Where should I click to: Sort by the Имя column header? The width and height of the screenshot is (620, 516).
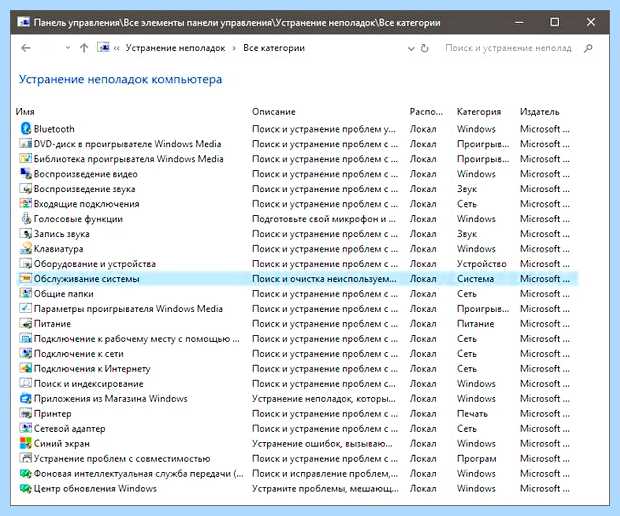[x=25, y=112]
